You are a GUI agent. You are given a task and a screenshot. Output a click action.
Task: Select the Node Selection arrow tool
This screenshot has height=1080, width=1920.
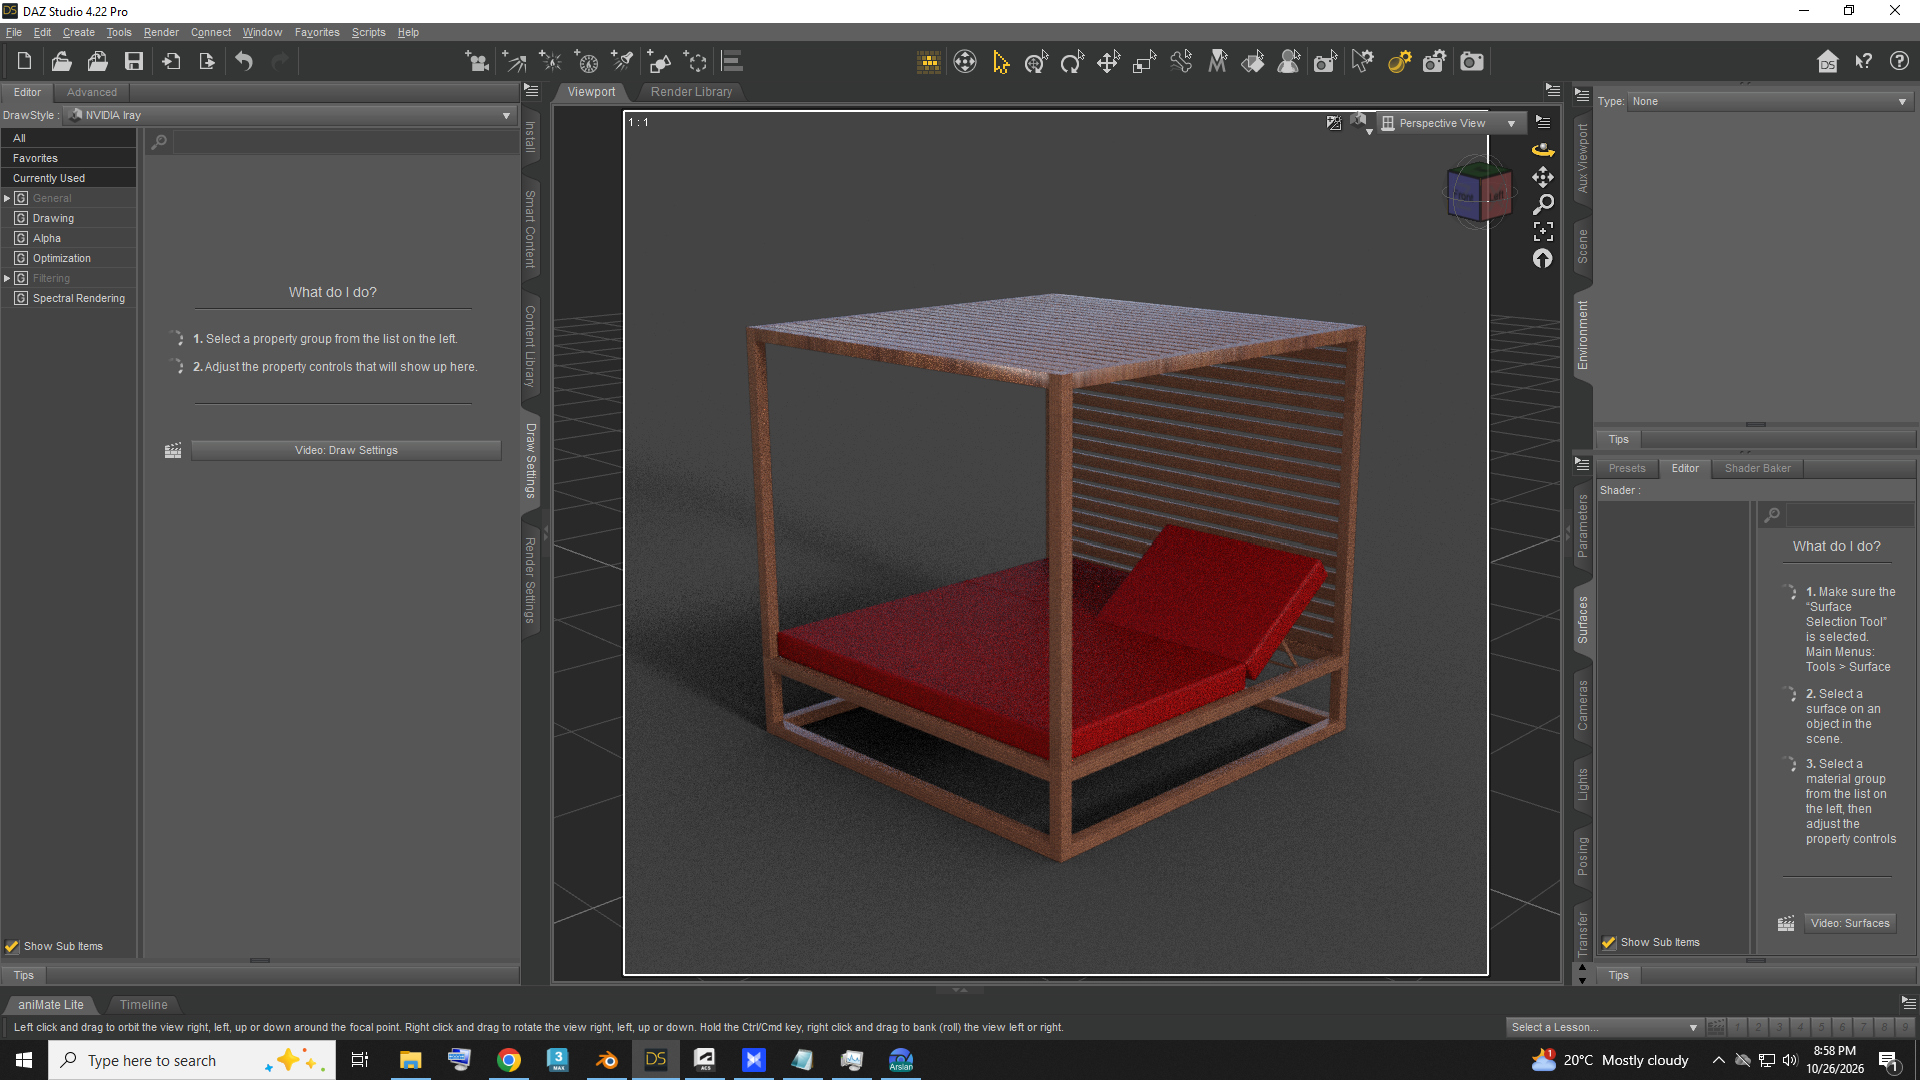pyautogui.click(x=1001, y=62)
